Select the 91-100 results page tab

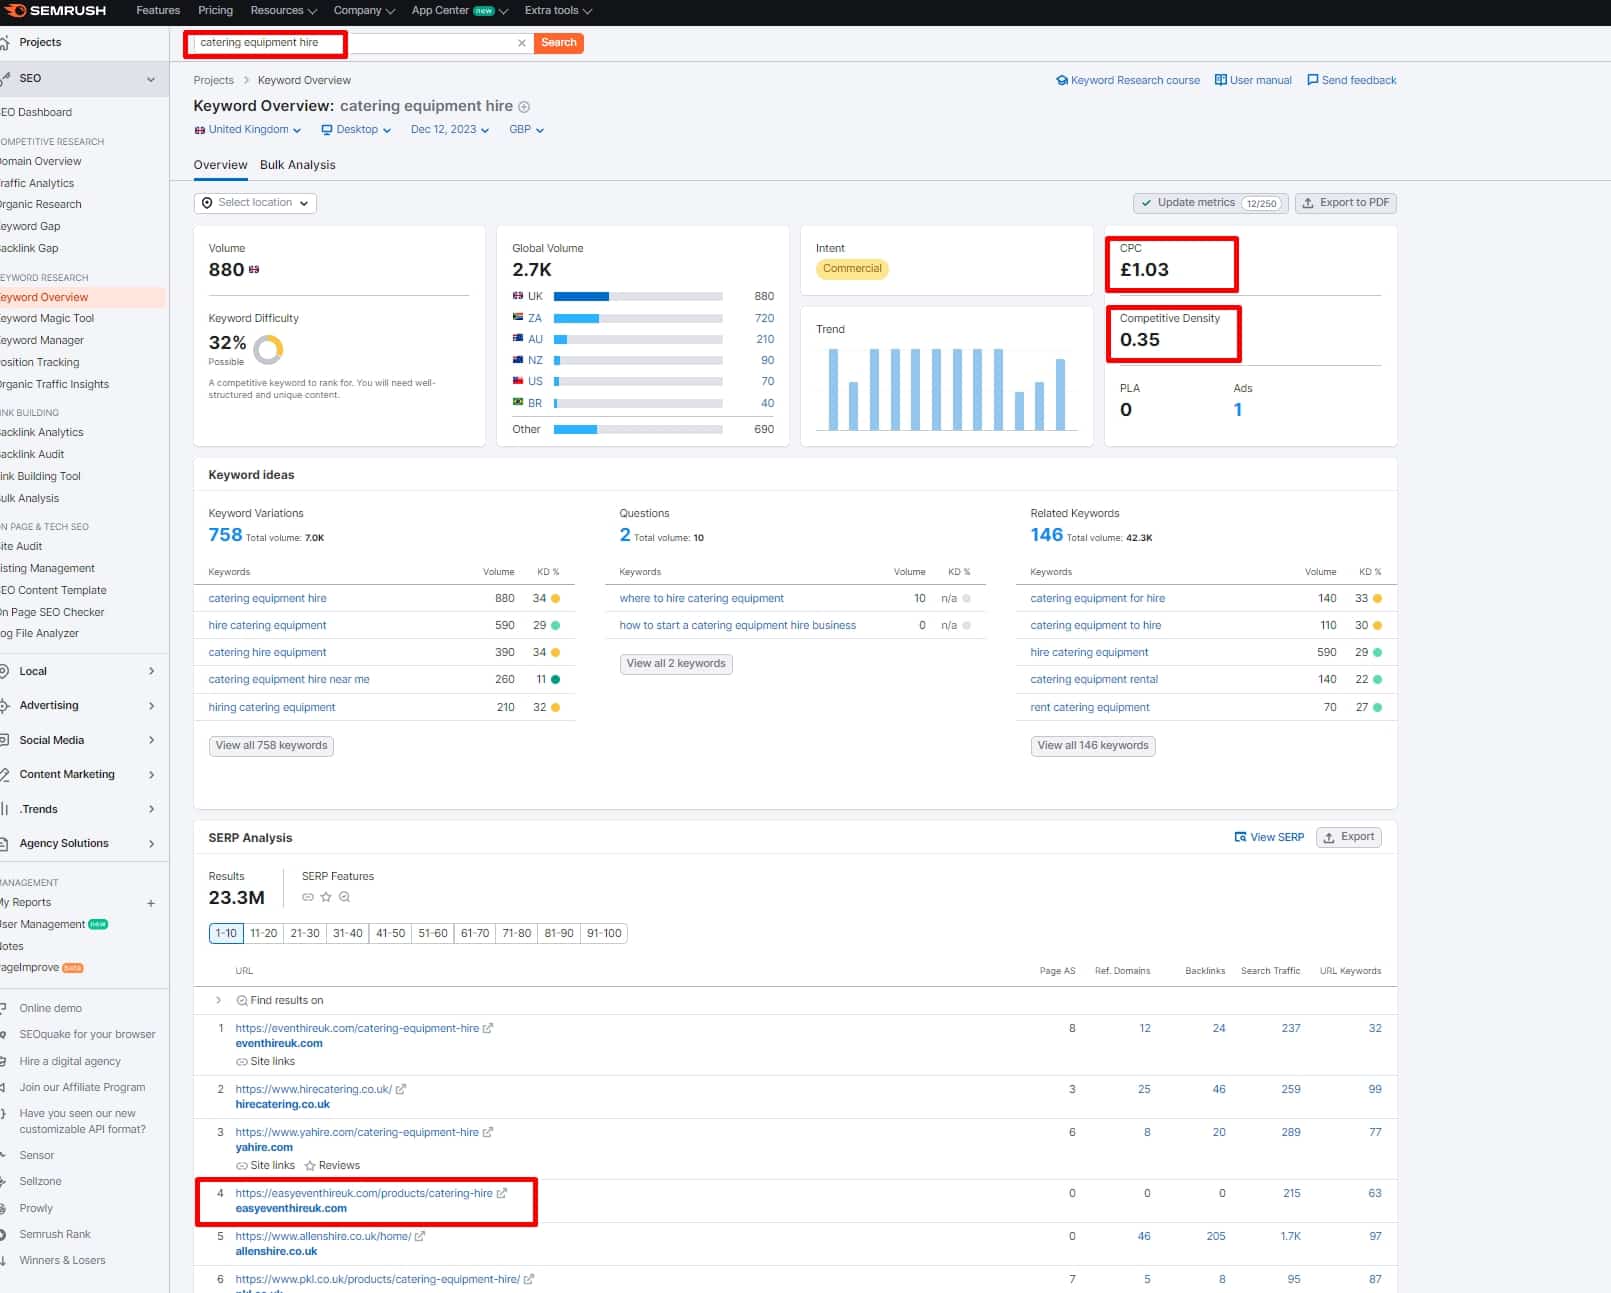click(x=604, y=934)
